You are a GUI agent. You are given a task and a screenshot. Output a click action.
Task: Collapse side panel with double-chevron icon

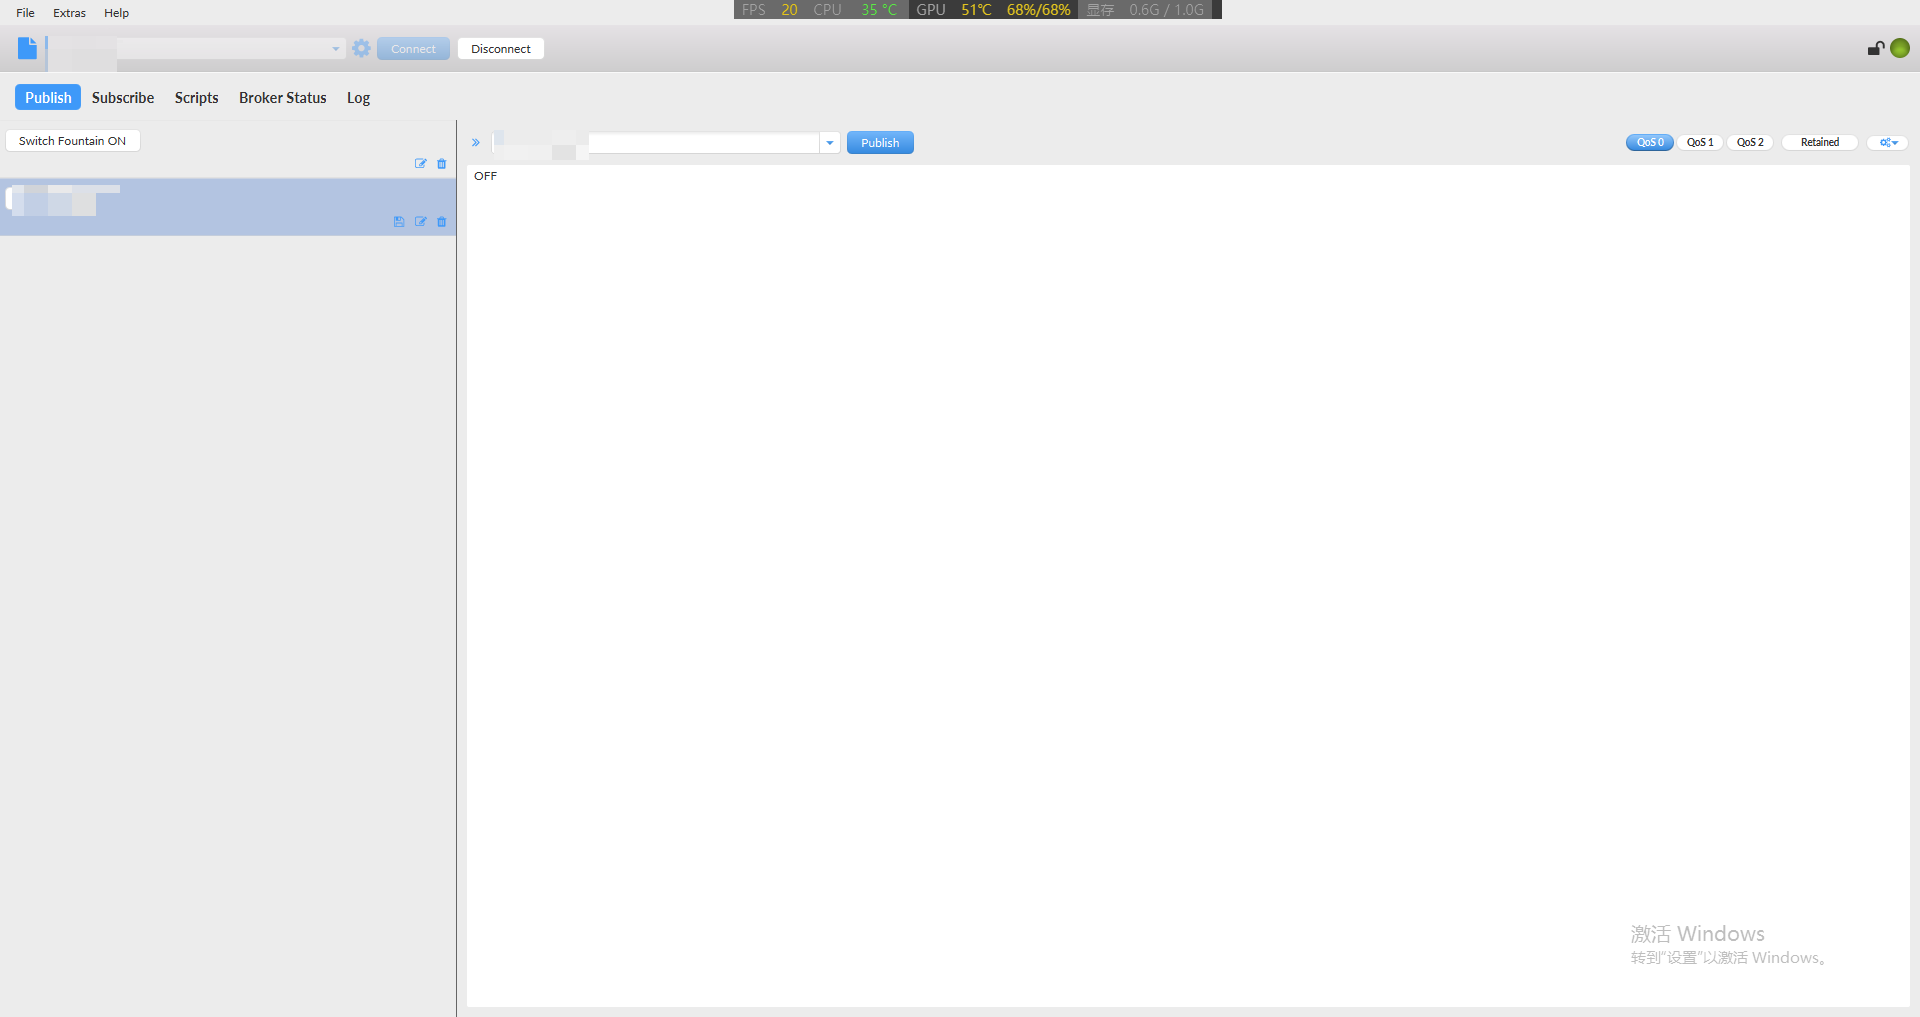pos(476,143)
